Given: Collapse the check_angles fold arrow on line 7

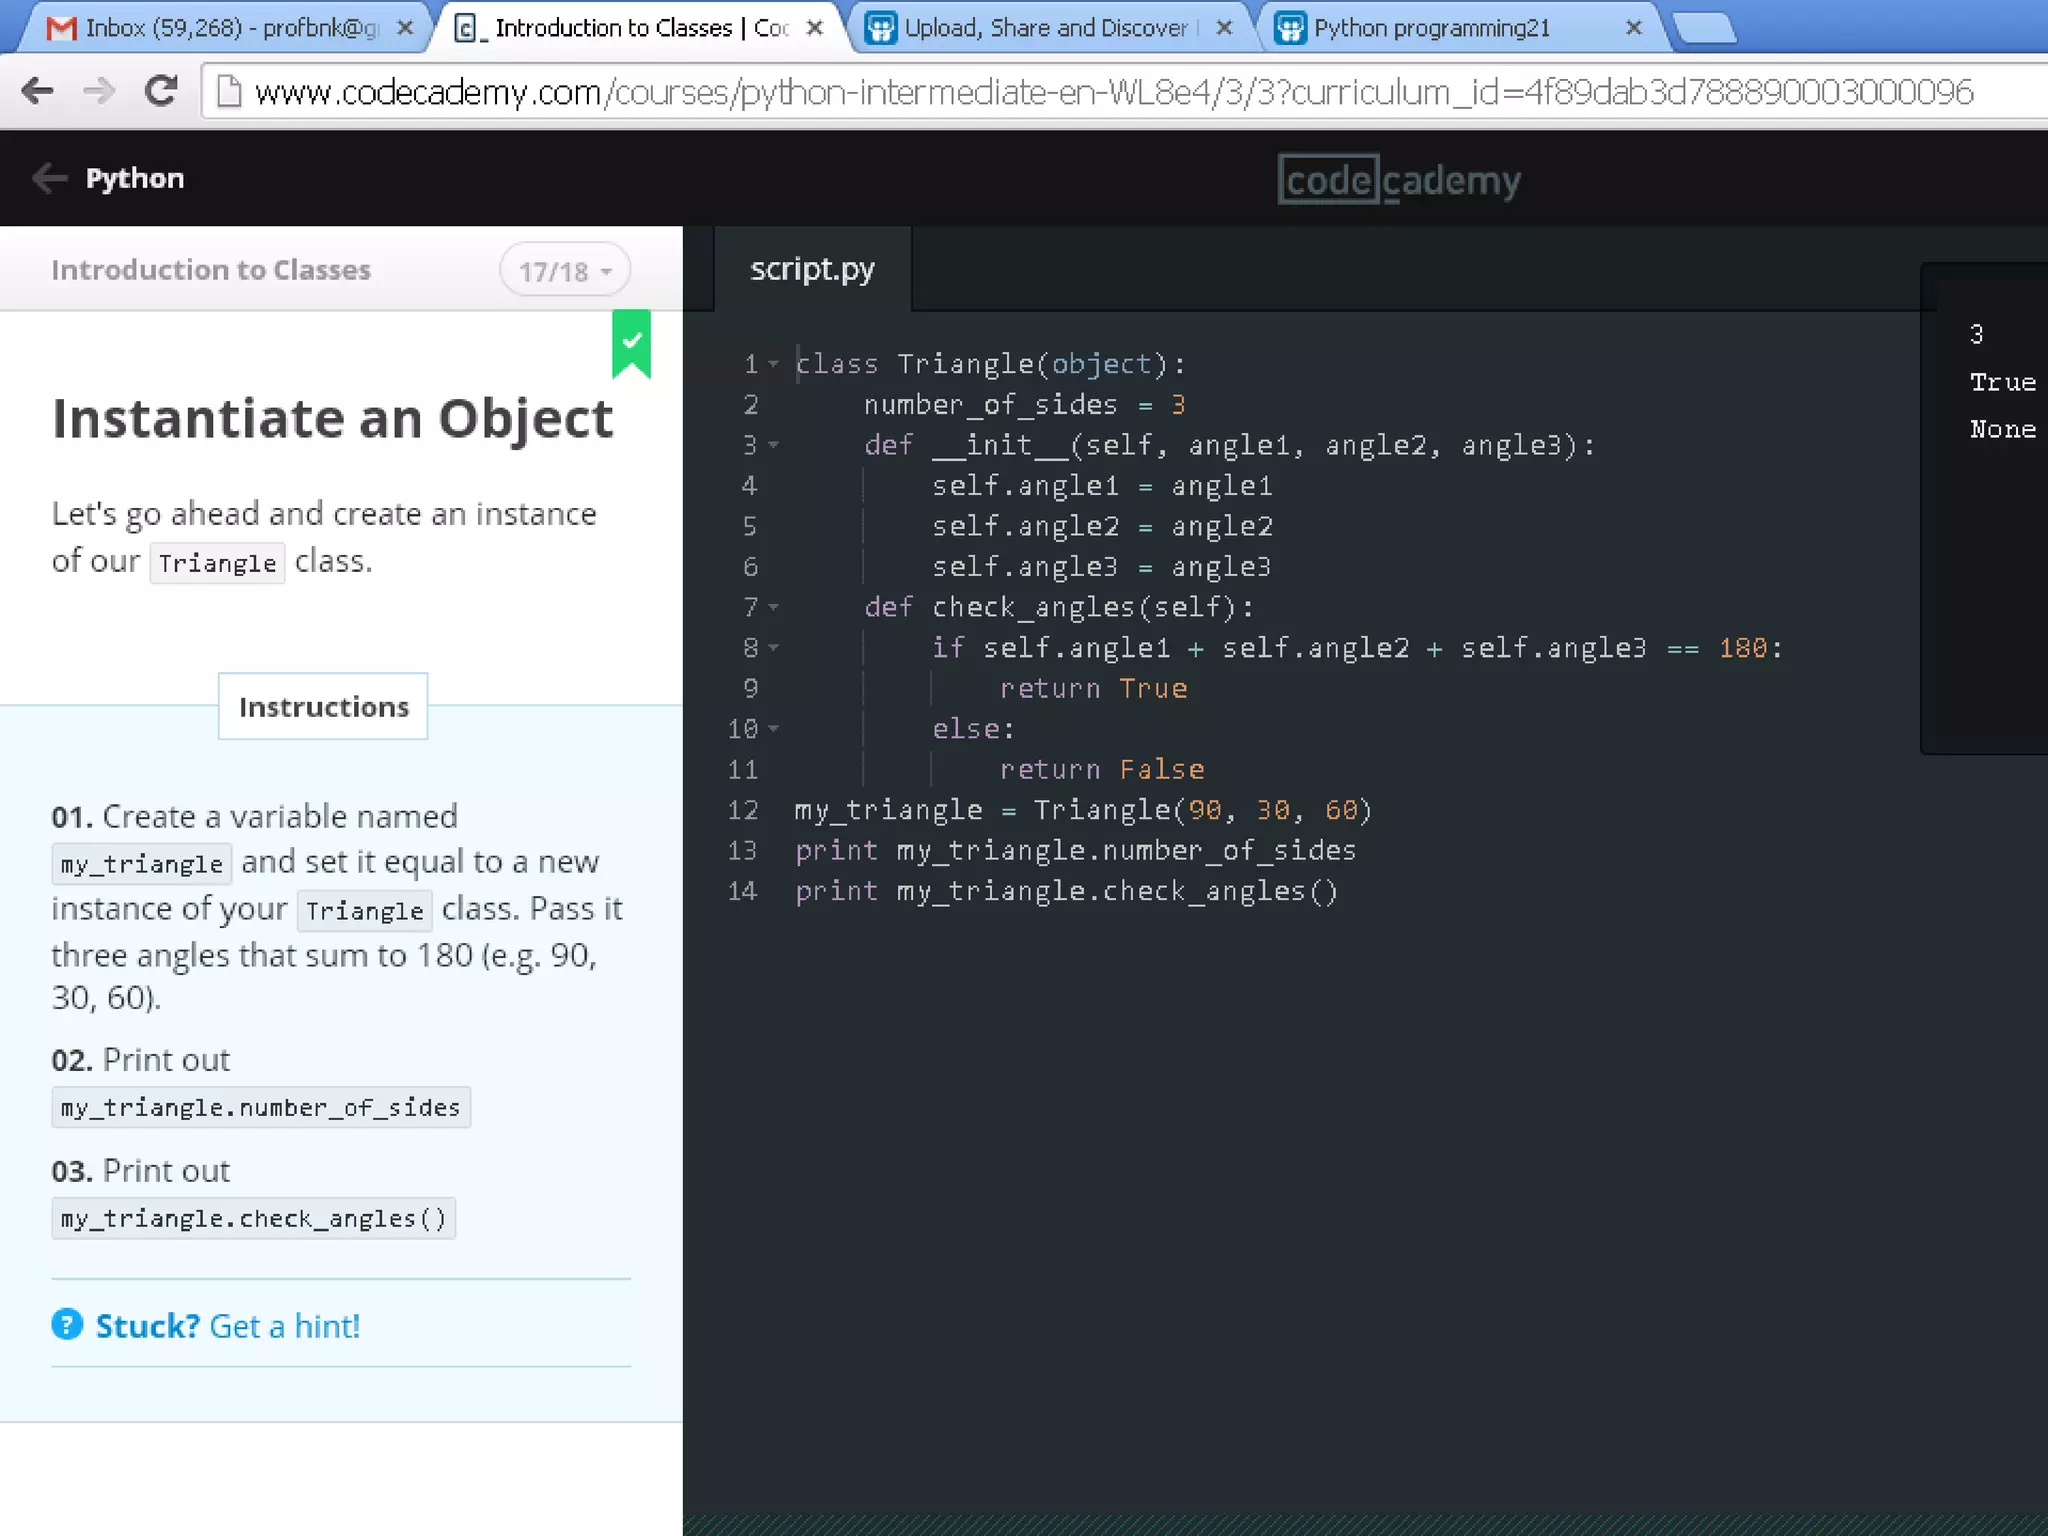Looking at the screenshot, I should (x=773, y=607).
